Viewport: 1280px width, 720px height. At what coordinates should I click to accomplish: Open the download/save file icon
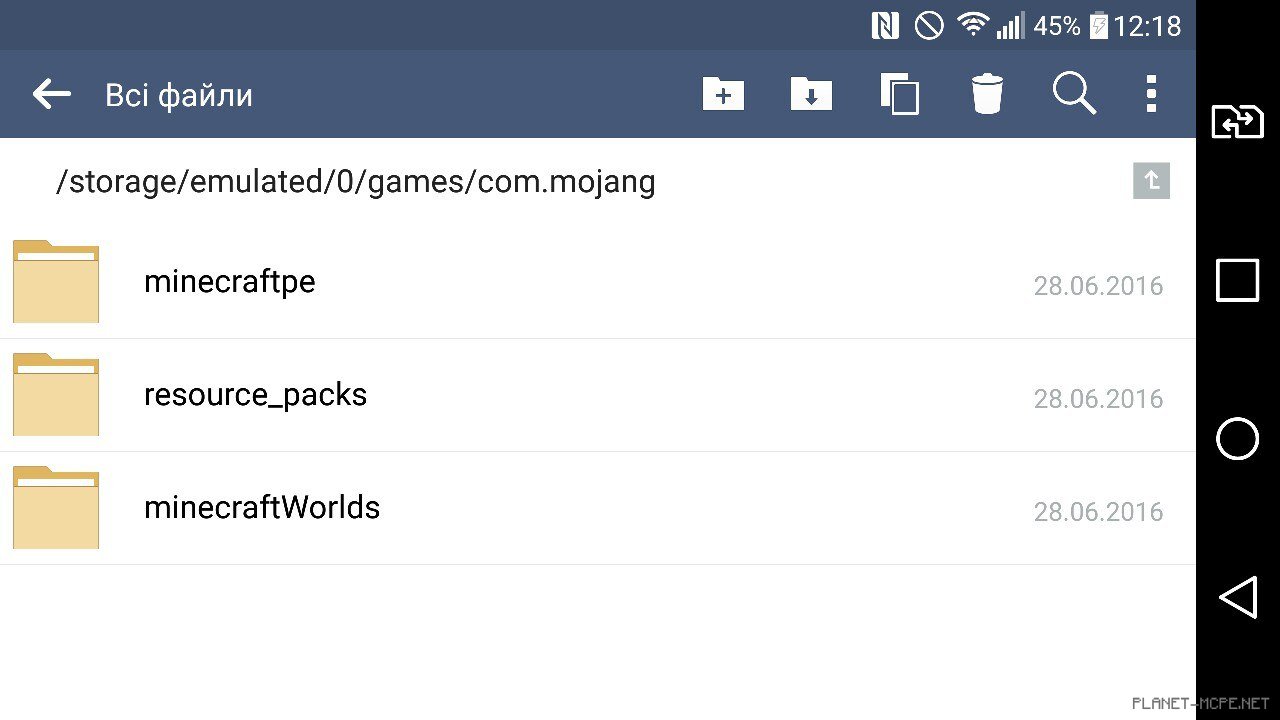(x=811, y=94)
